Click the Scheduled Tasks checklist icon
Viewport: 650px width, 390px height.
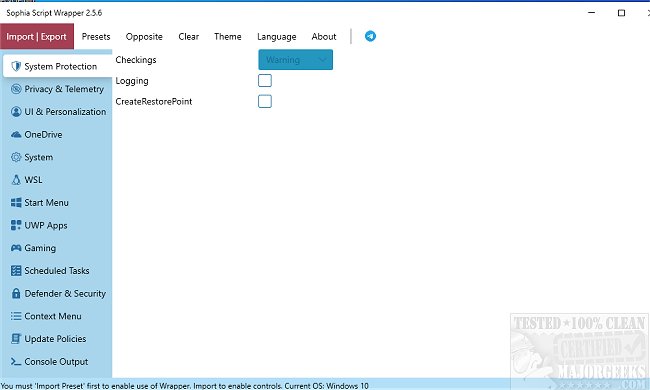[x=16, y=271]
